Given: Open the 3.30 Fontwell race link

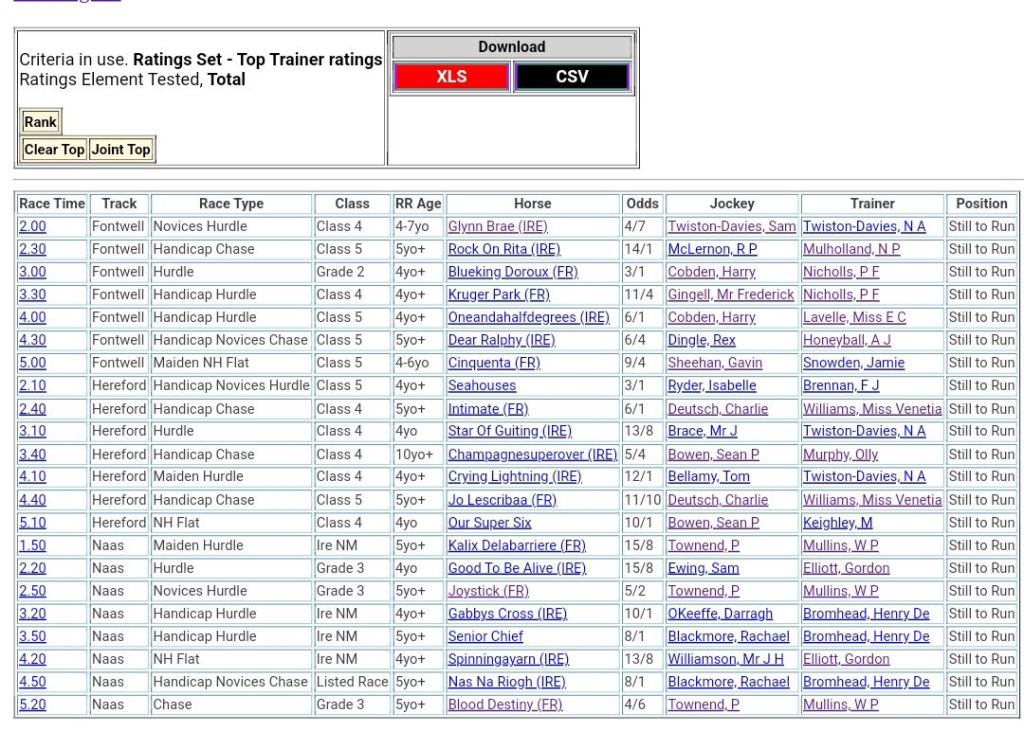Looking at the screenshot, I should (x=32, y=295).
